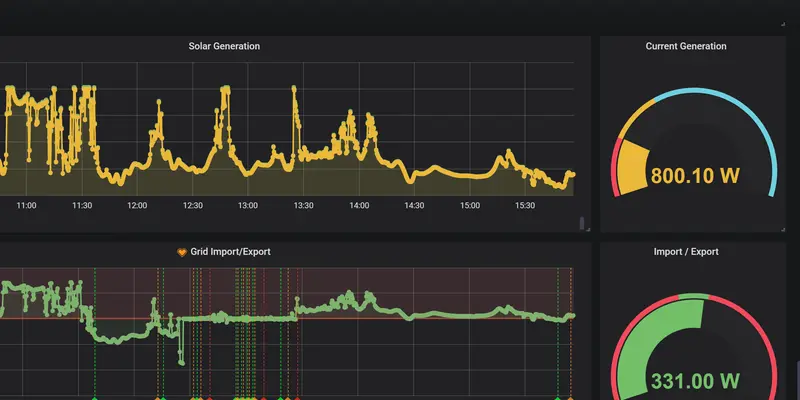Image resolution: width=800 pixels, height=400 pixels.
Task: Click the 15:30 time axis label
Action: 525,205
